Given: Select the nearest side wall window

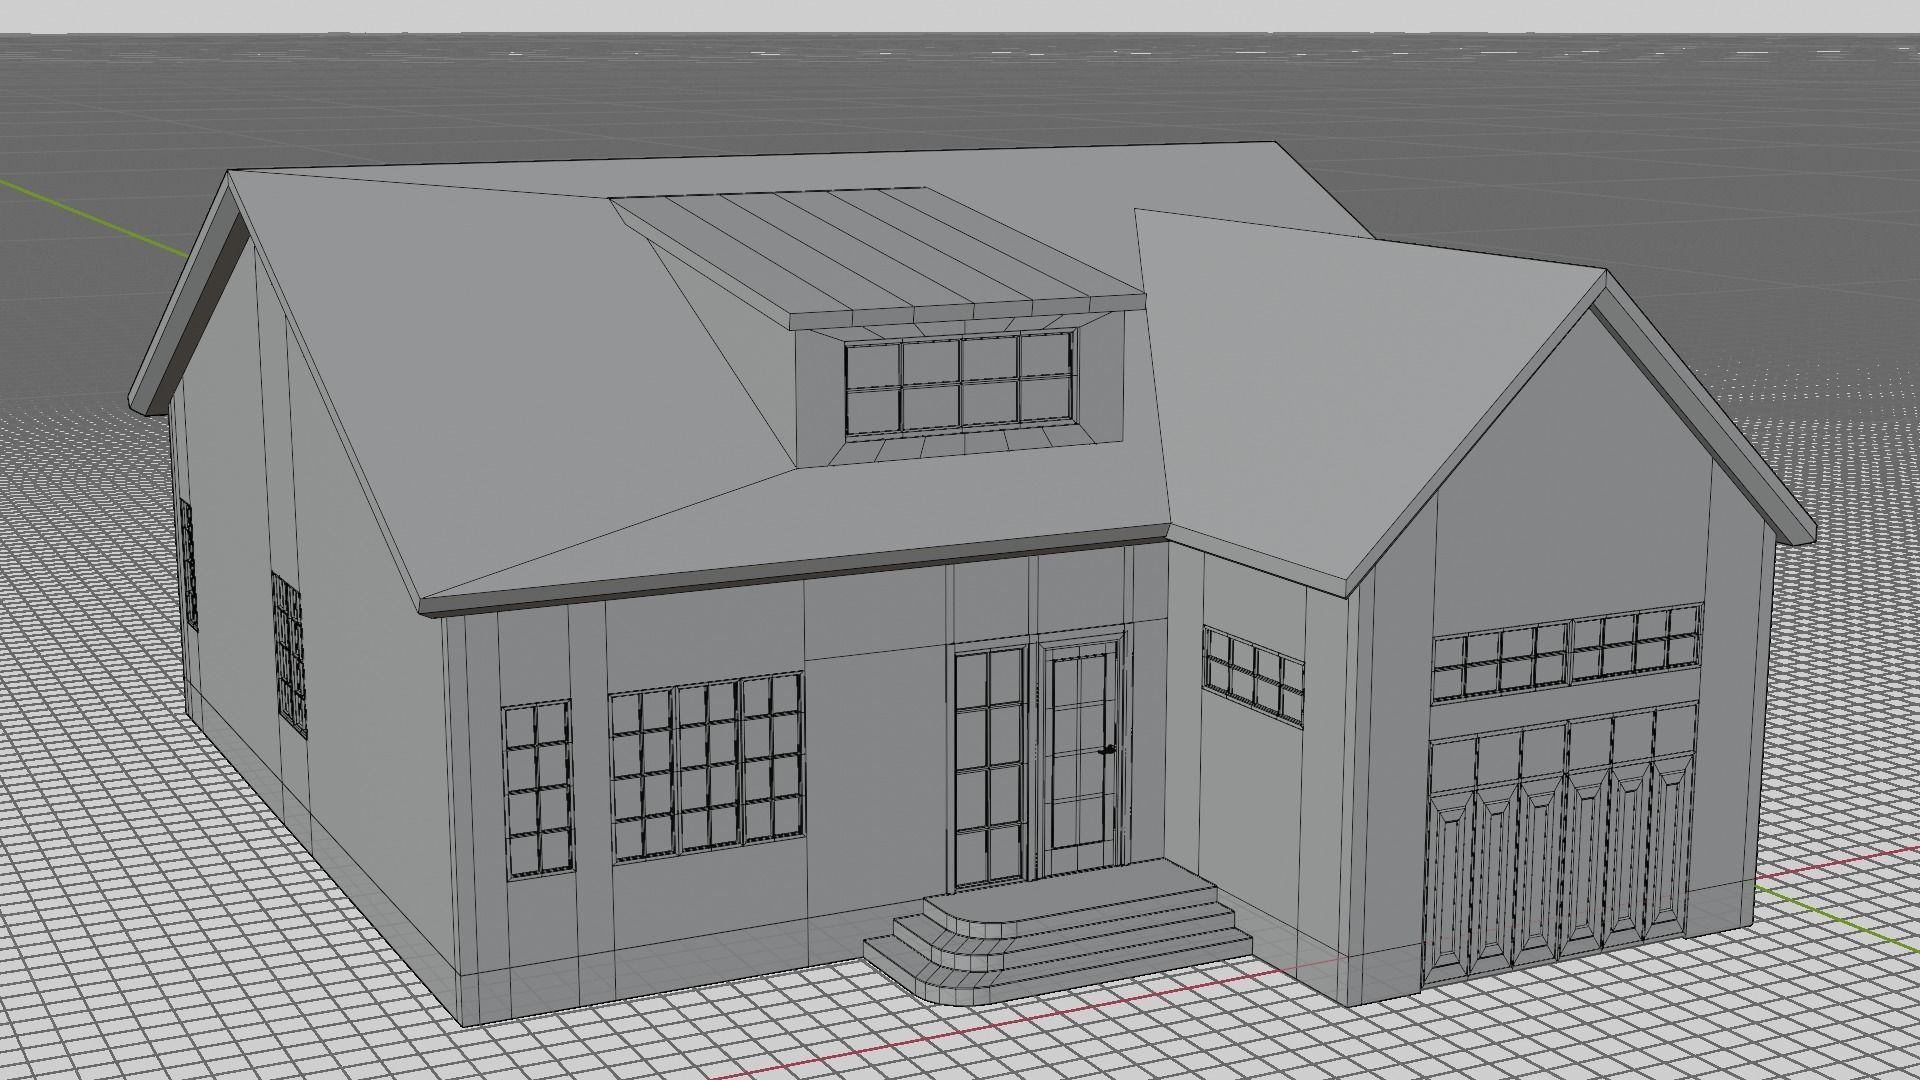Looking at the screenshot, I should tap(288, 654).
